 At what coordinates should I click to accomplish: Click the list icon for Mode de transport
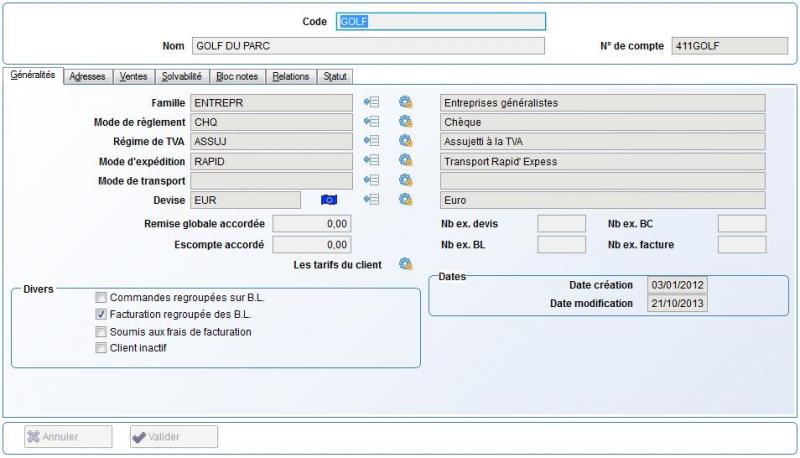tap(372, 180)
